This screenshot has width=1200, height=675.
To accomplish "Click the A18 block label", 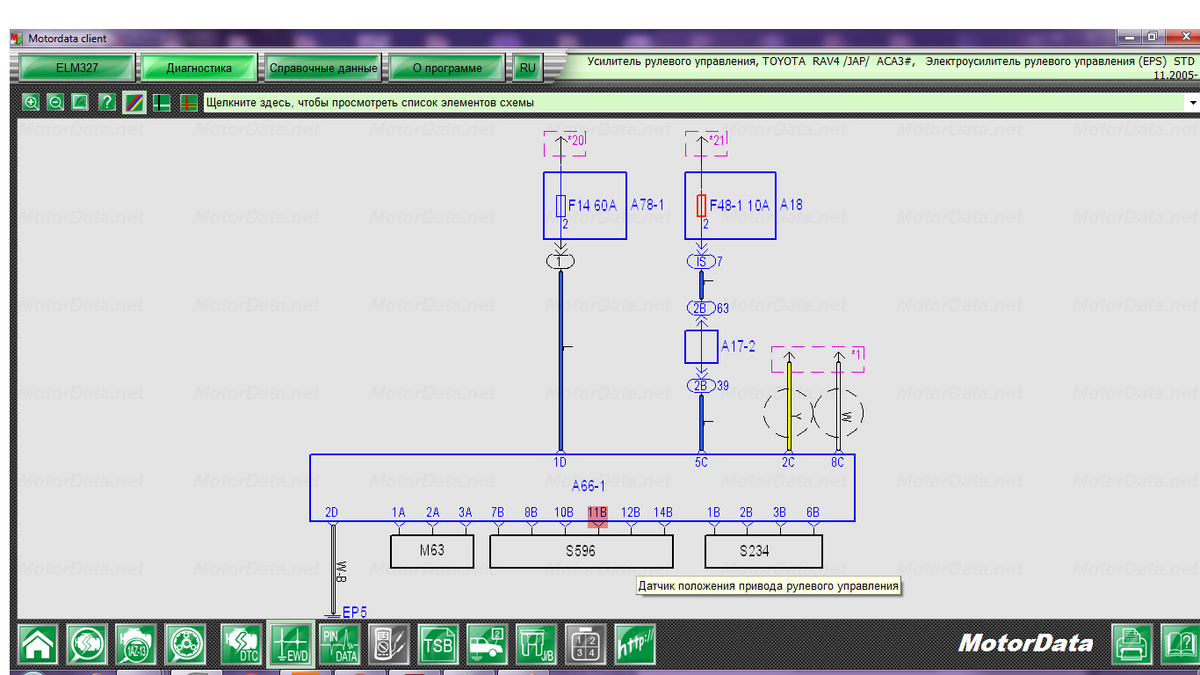I will click(x=792, y=204).
